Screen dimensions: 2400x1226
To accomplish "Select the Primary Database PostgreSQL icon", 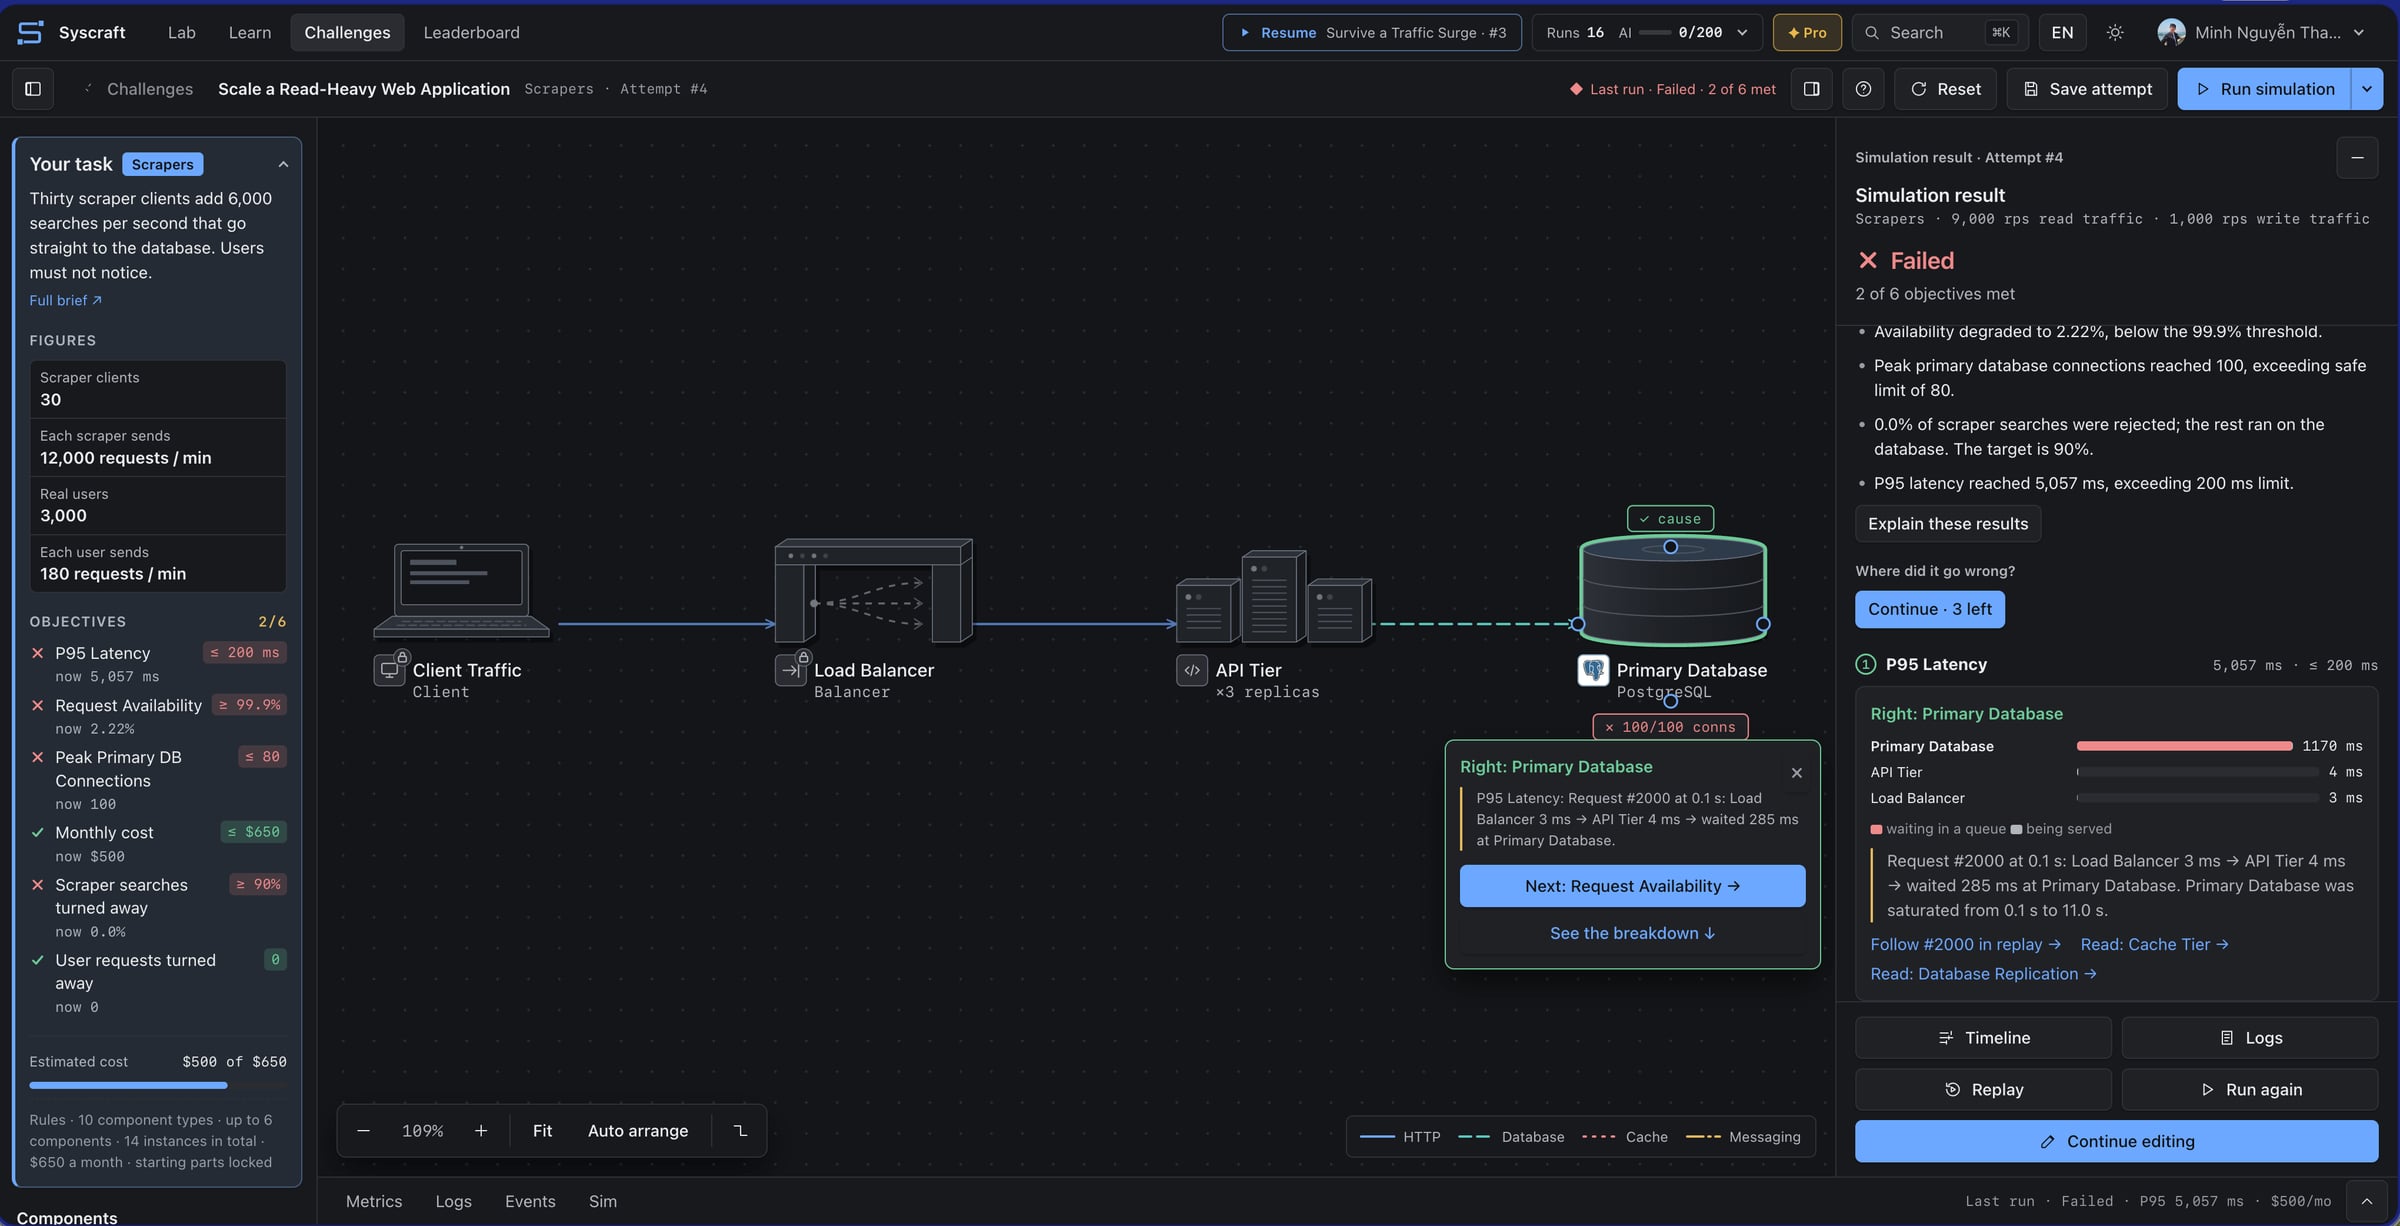I will [1593, 670].
